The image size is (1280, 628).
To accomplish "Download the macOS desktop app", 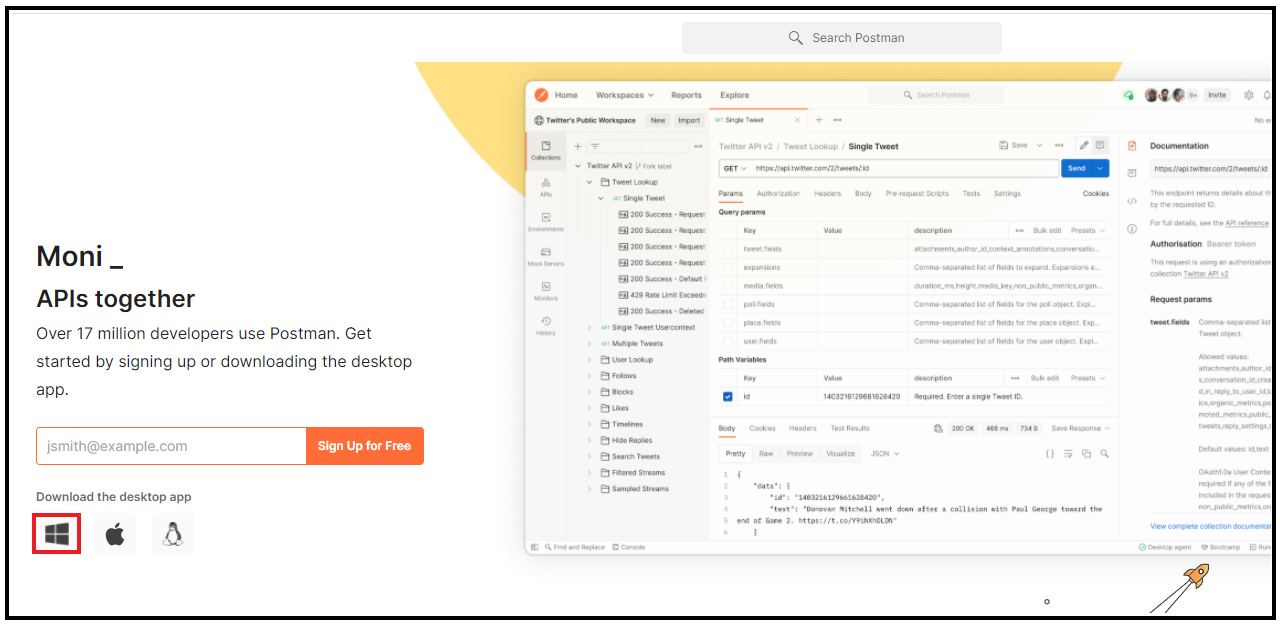I will tap(115, 534).
